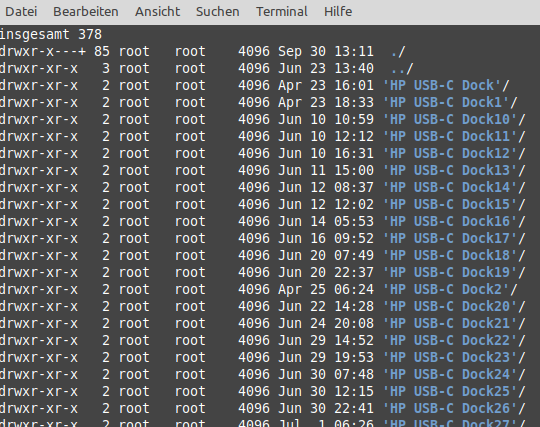Viewport: 540px width, 427px height.
Task: Click the 'HP USB-C Dock20'/ directory name
Action: click(454, 306)
